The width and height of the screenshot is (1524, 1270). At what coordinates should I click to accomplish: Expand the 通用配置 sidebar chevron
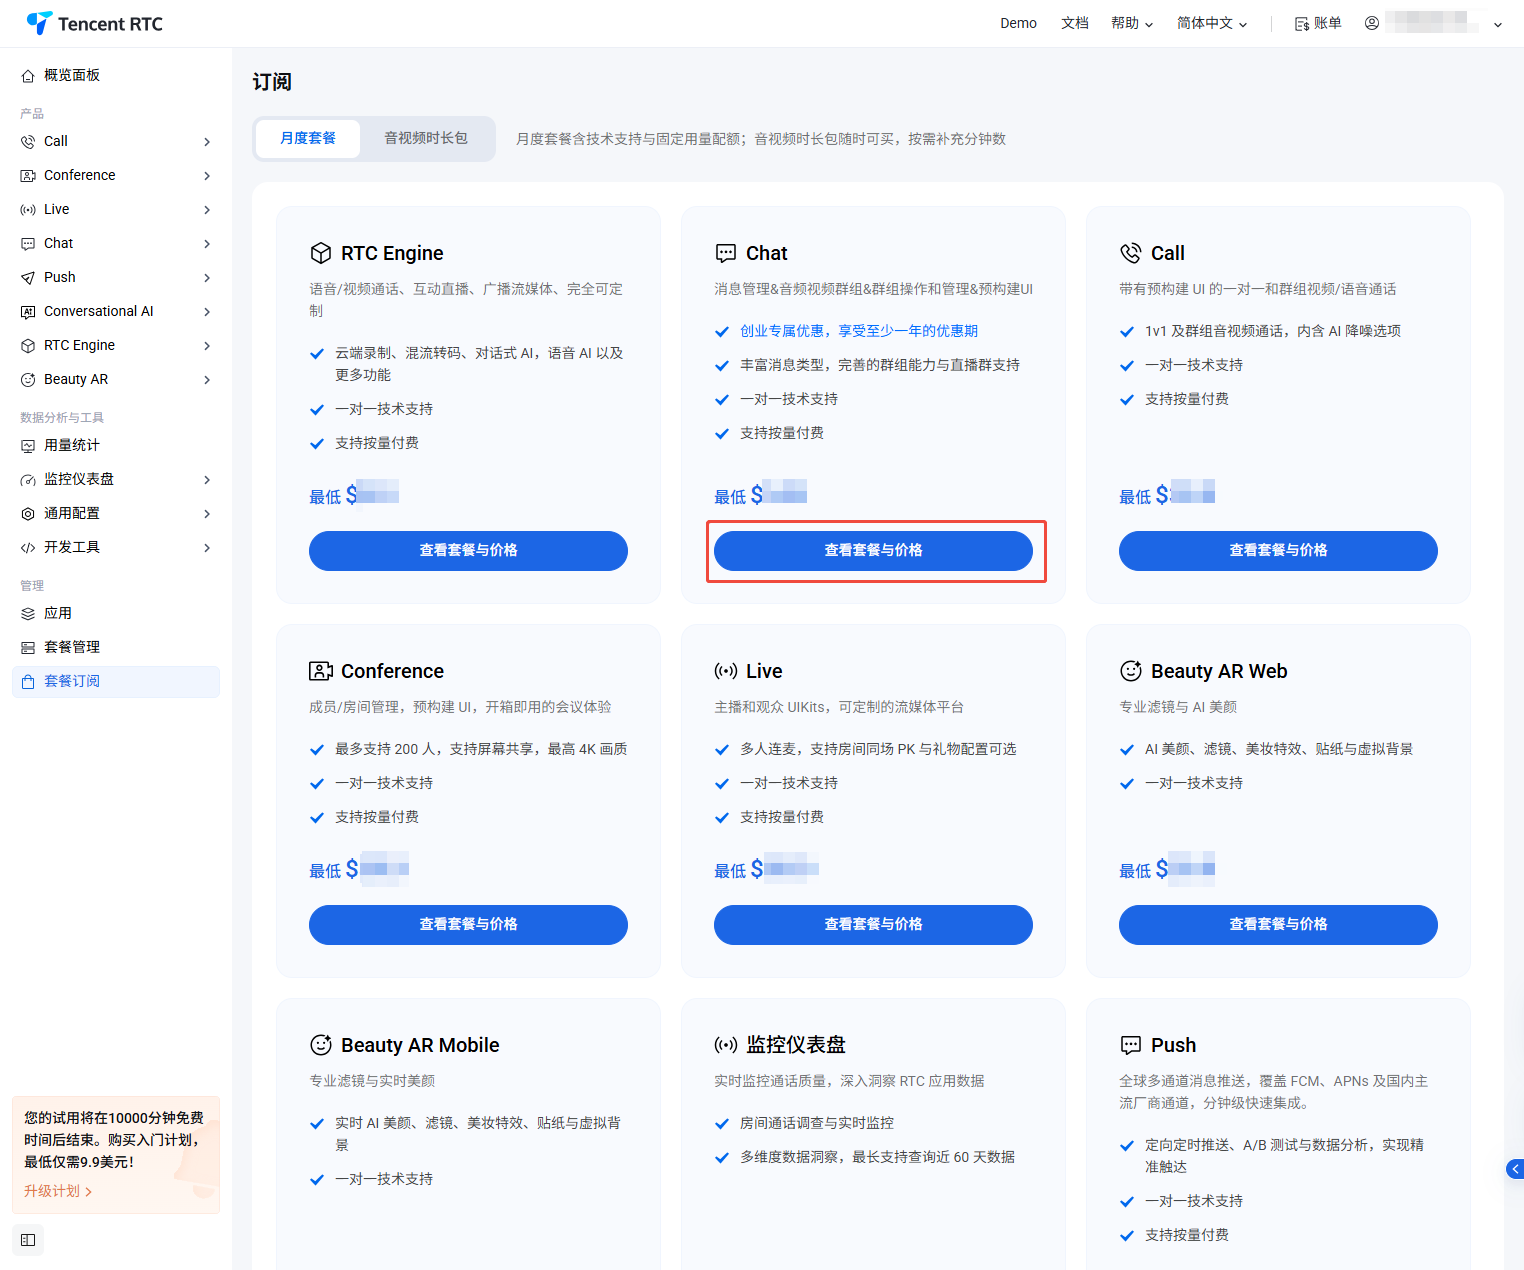[x=207, y=514]
